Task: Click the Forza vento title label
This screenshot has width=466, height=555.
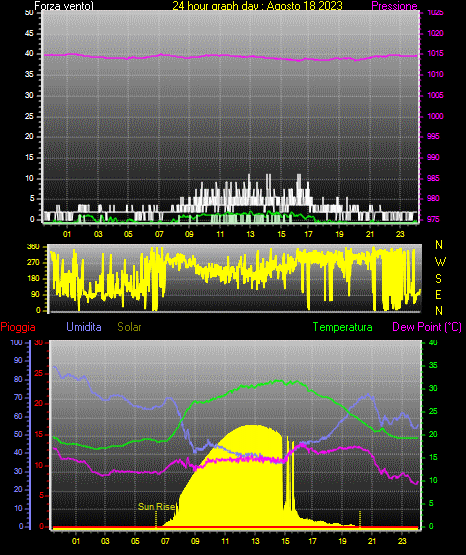Action: pos(64,6)
